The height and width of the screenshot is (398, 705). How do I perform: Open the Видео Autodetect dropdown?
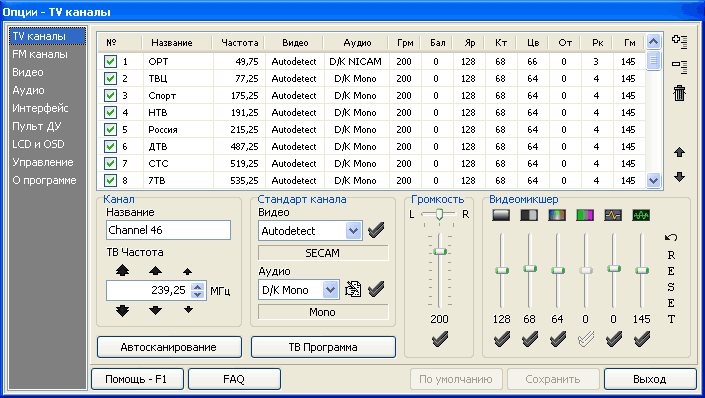(353, 231)
